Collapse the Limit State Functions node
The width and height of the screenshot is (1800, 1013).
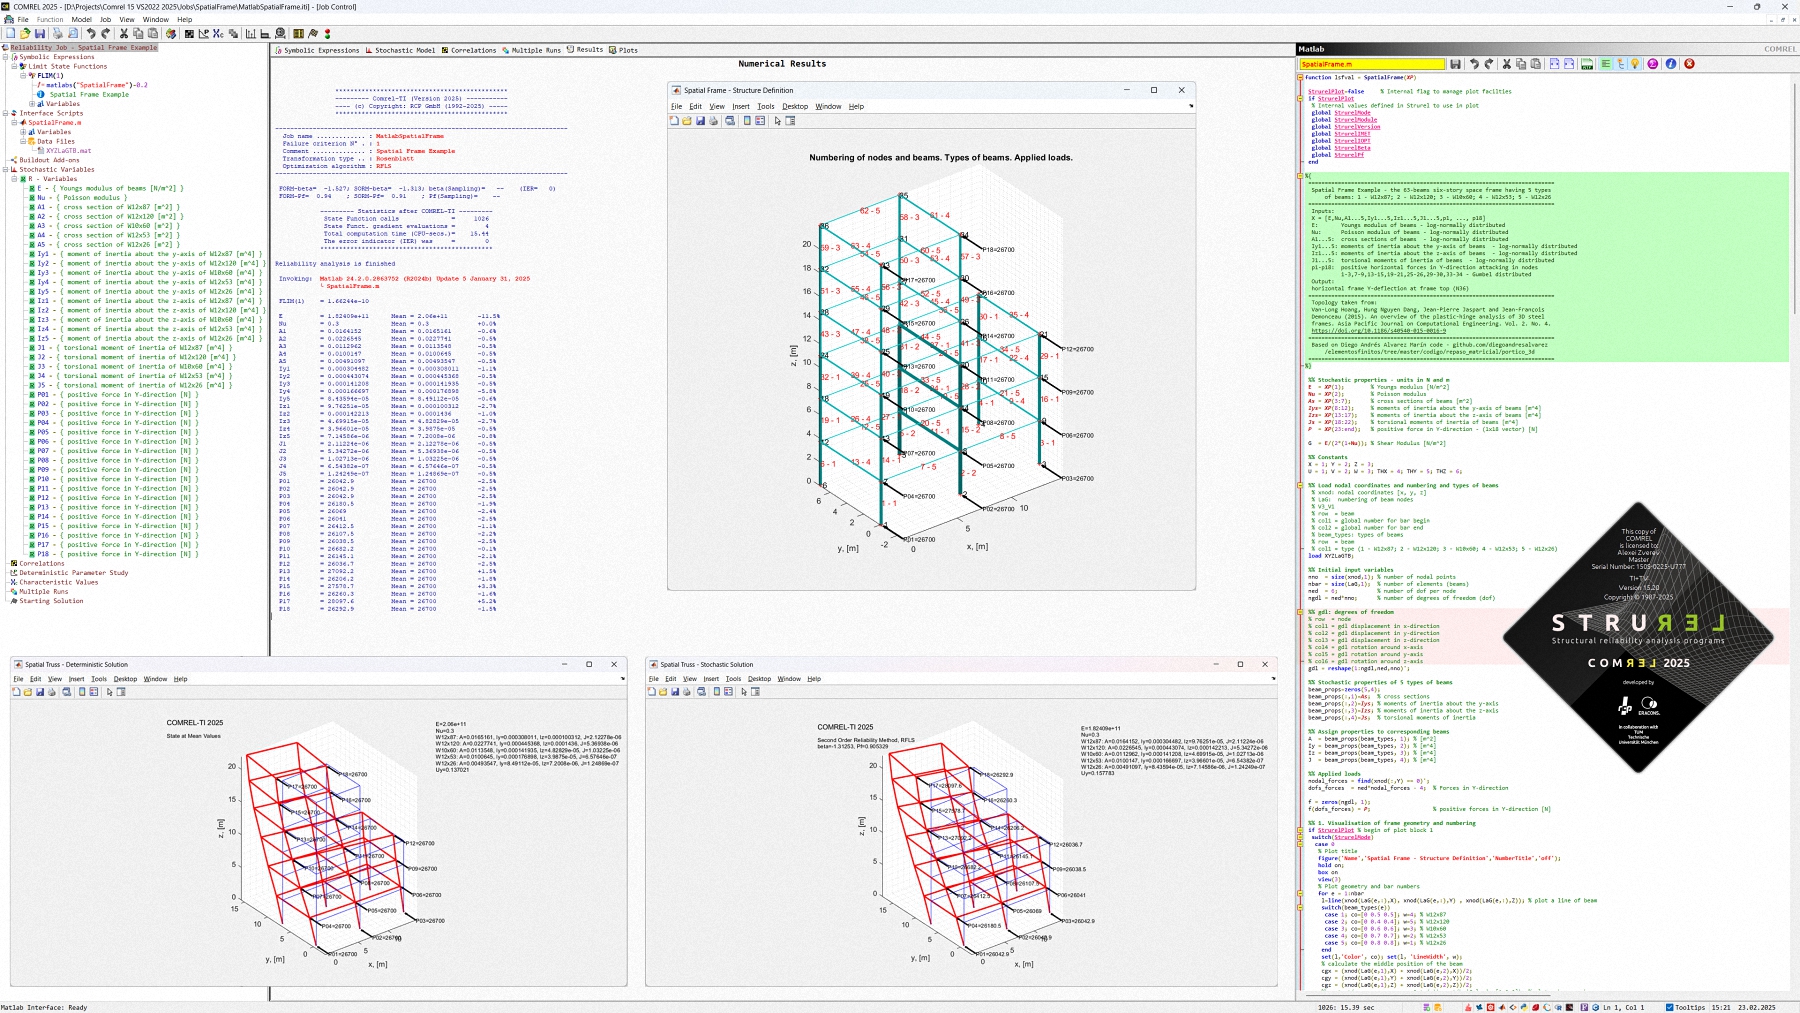point(14,66)
